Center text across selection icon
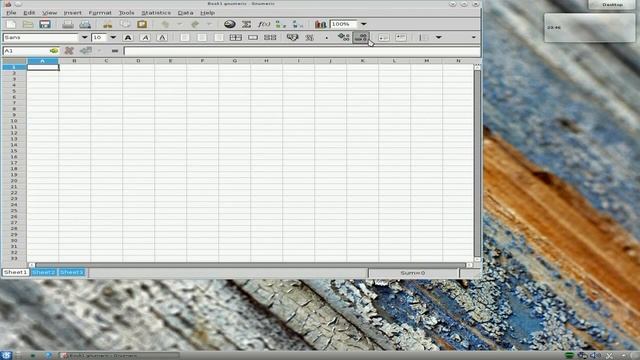640x360 pixels. [x=236, y=38]
